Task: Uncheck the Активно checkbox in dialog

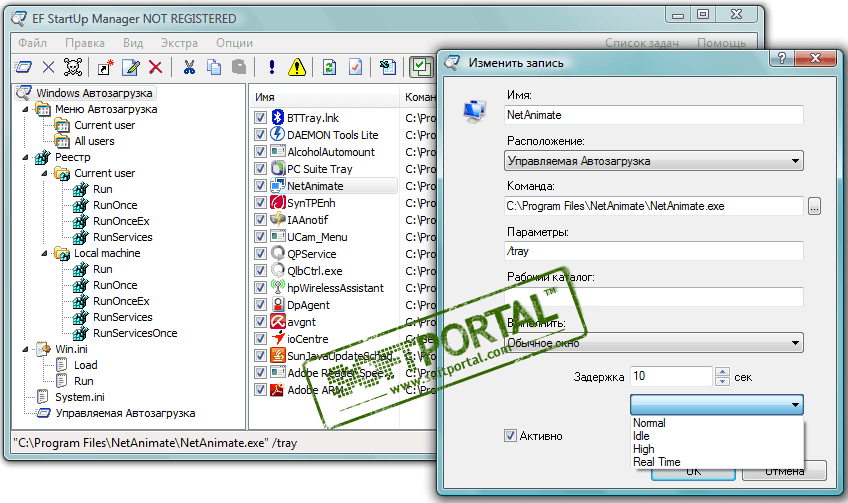Action: 510,435
